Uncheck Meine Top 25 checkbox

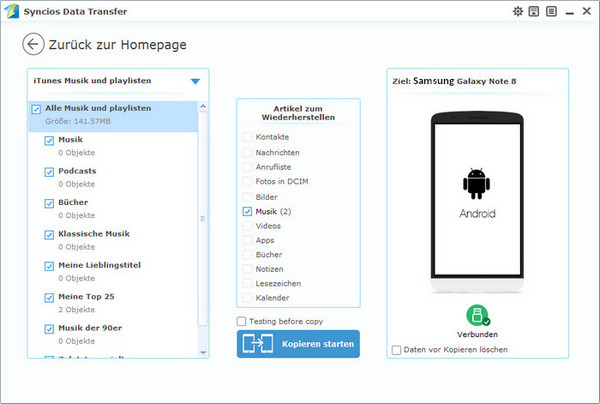[49, 298]
